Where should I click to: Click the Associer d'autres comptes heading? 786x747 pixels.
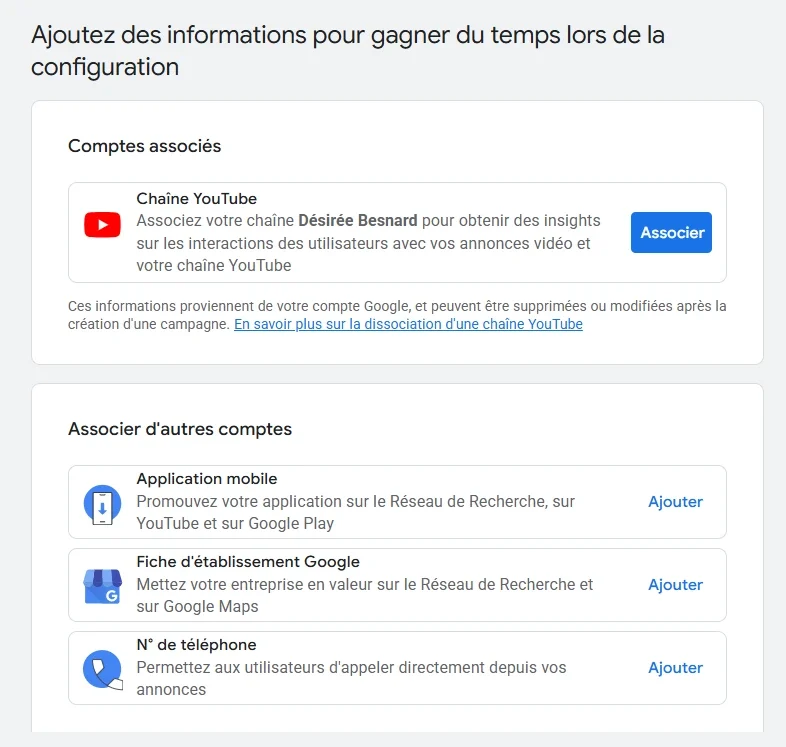click(180, 429)
